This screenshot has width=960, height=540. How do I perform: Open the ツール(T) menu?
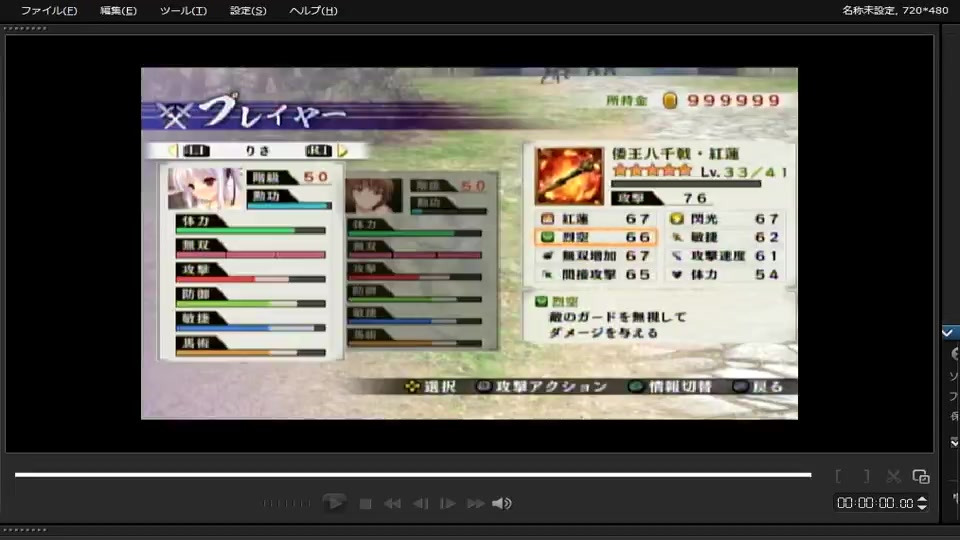[x=183, y=10]
